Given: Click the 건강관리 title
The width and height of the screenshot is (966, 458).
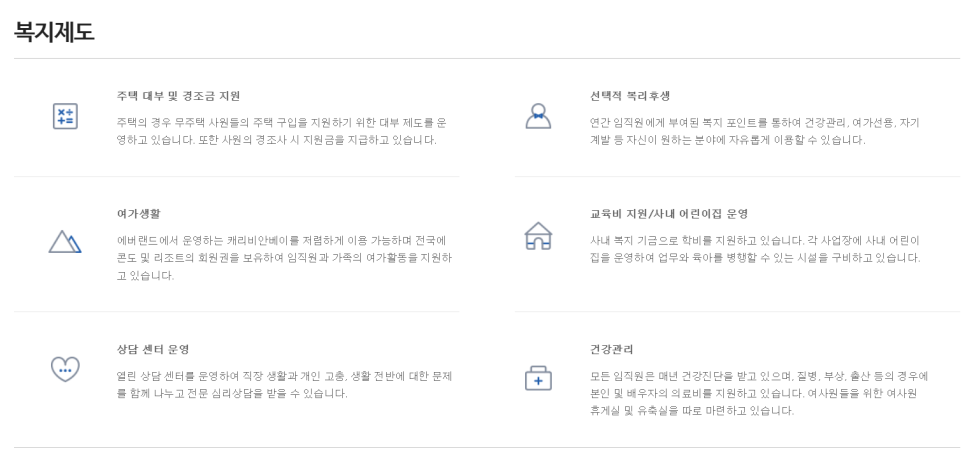Looking at the screenshot, I should pyautogui.click(x=611, y=349).
